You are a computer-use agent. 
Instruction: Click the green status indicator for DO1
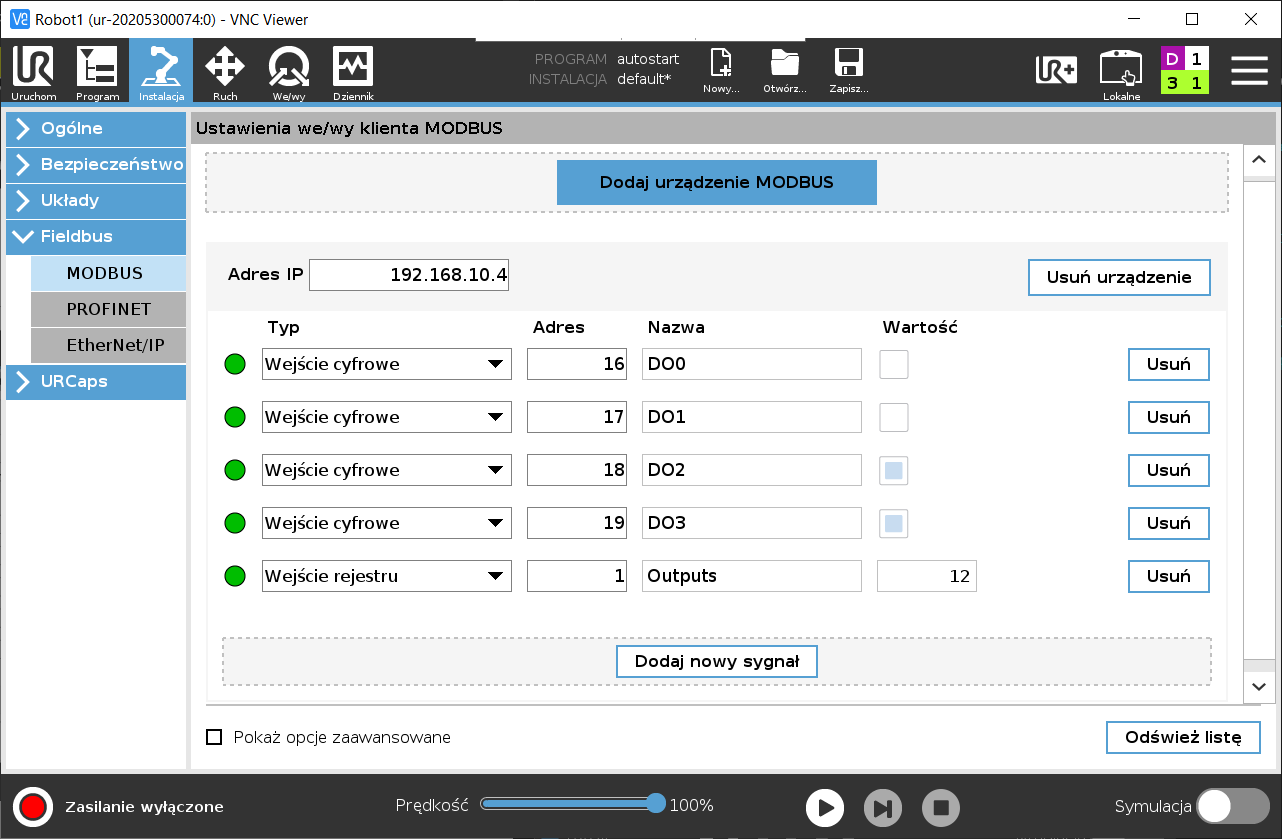coord(235,417)
